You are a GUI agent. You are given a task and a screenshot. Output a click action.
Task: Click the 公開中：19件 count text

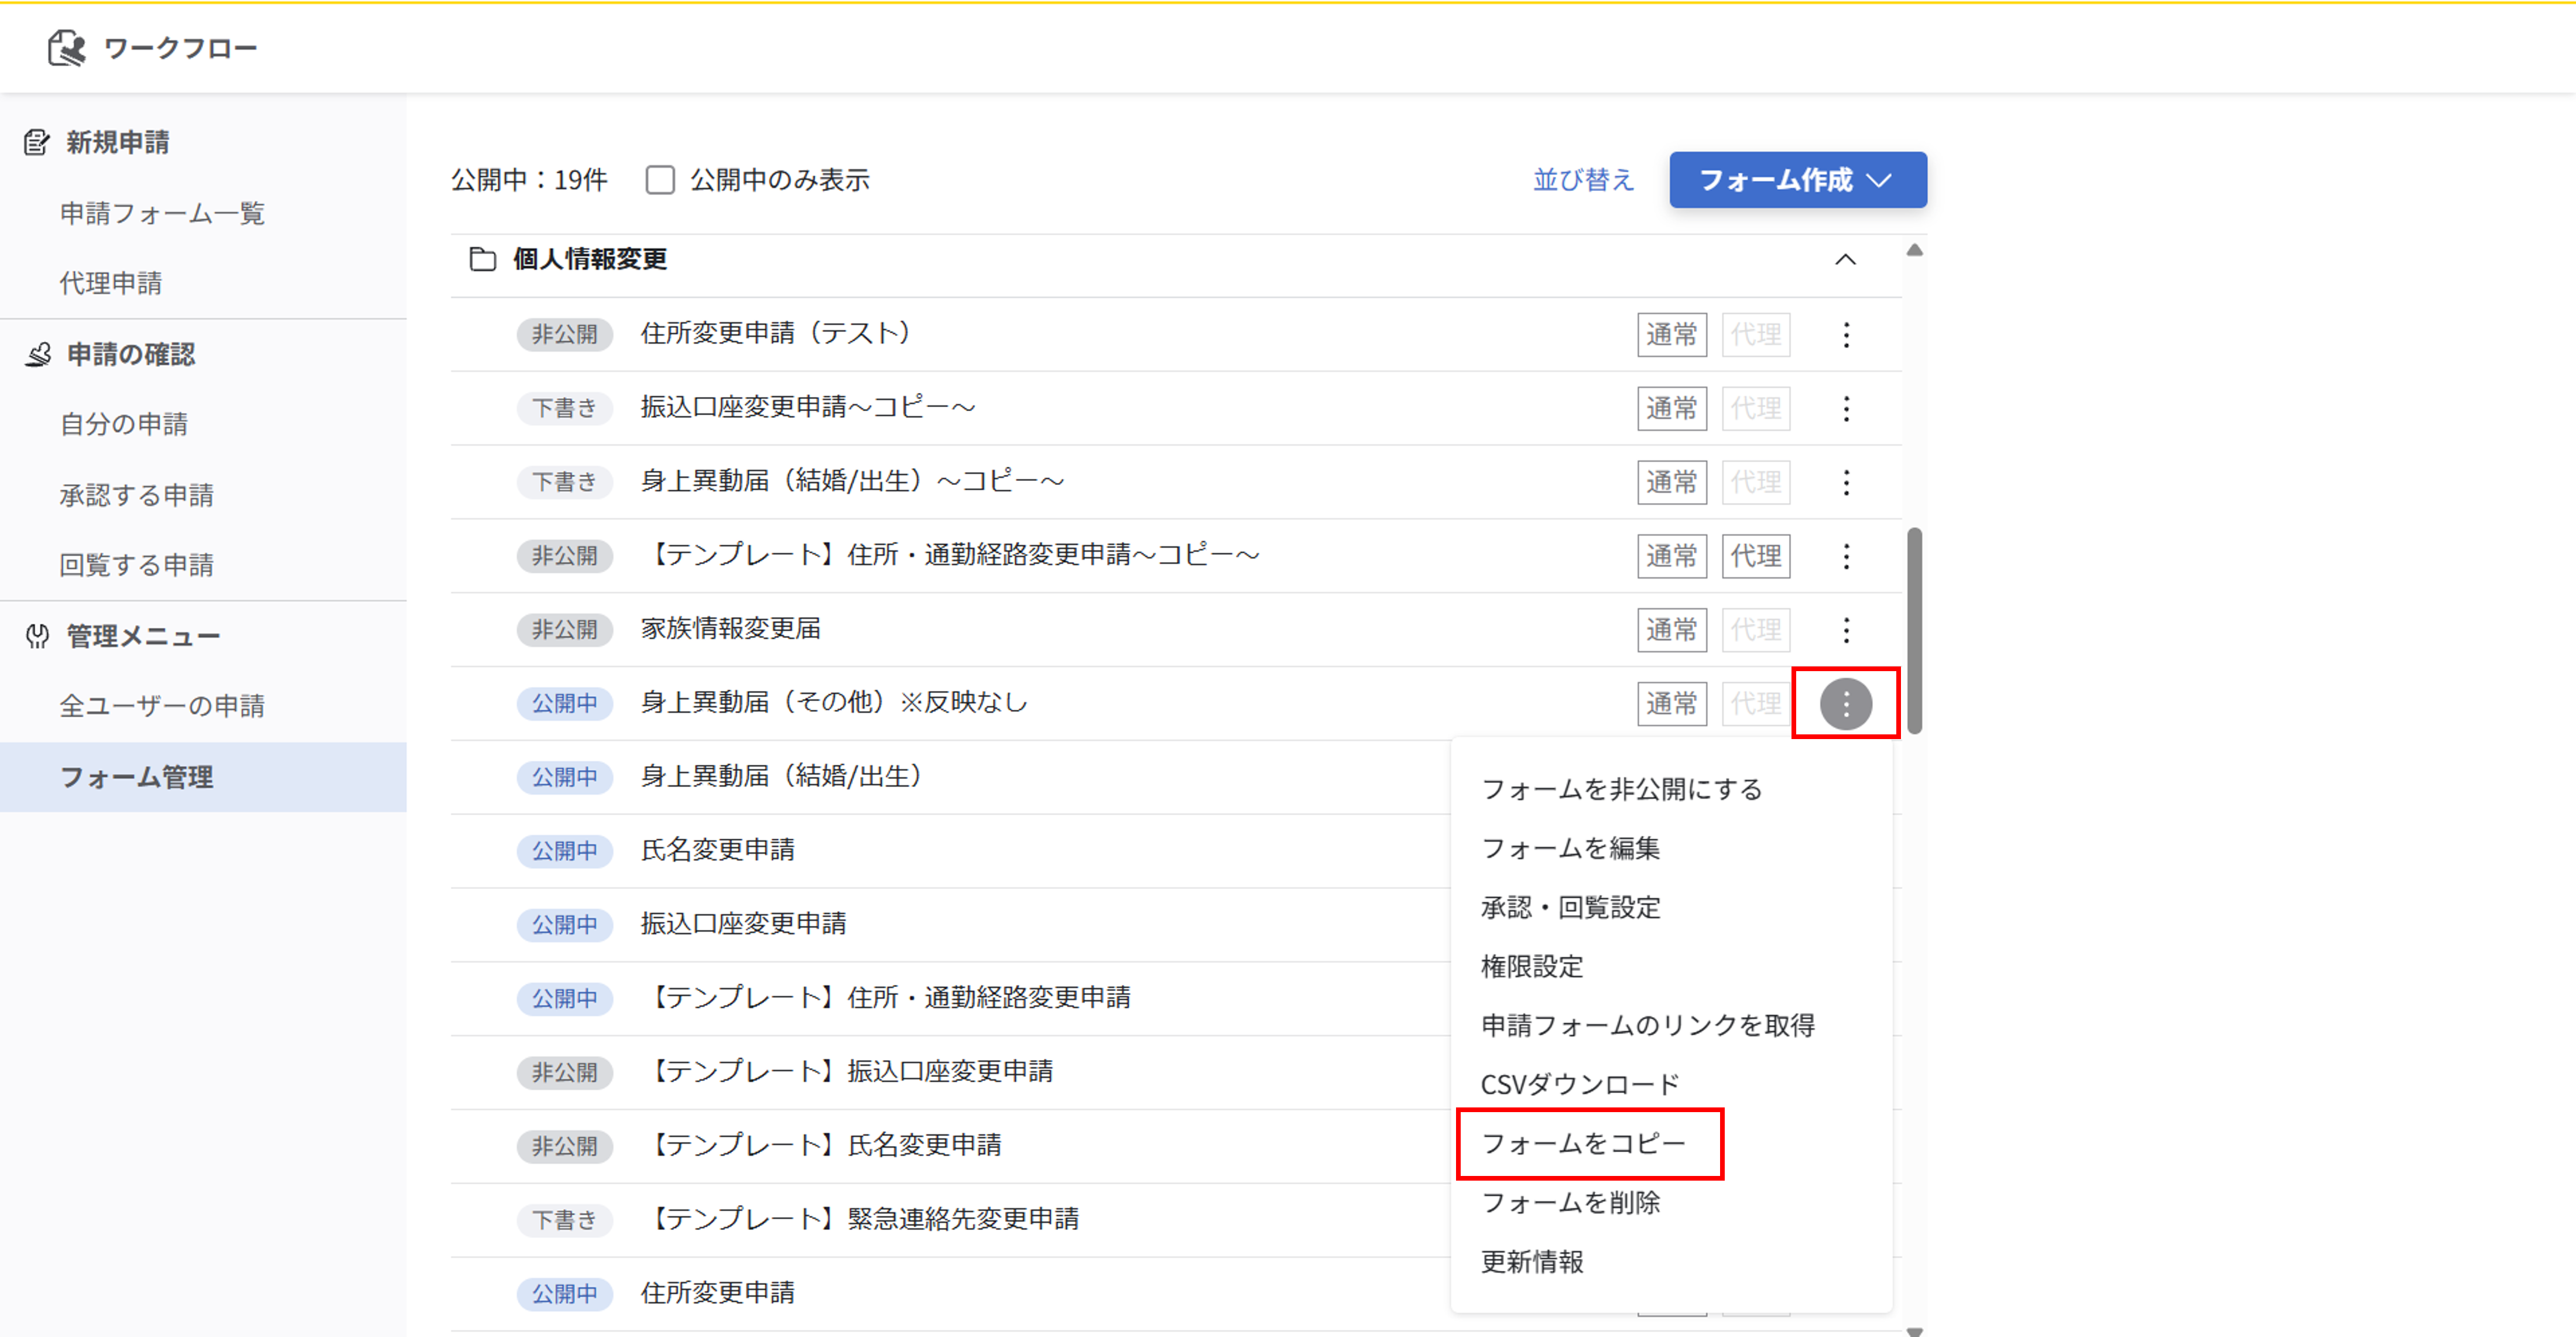pos(529,180)
